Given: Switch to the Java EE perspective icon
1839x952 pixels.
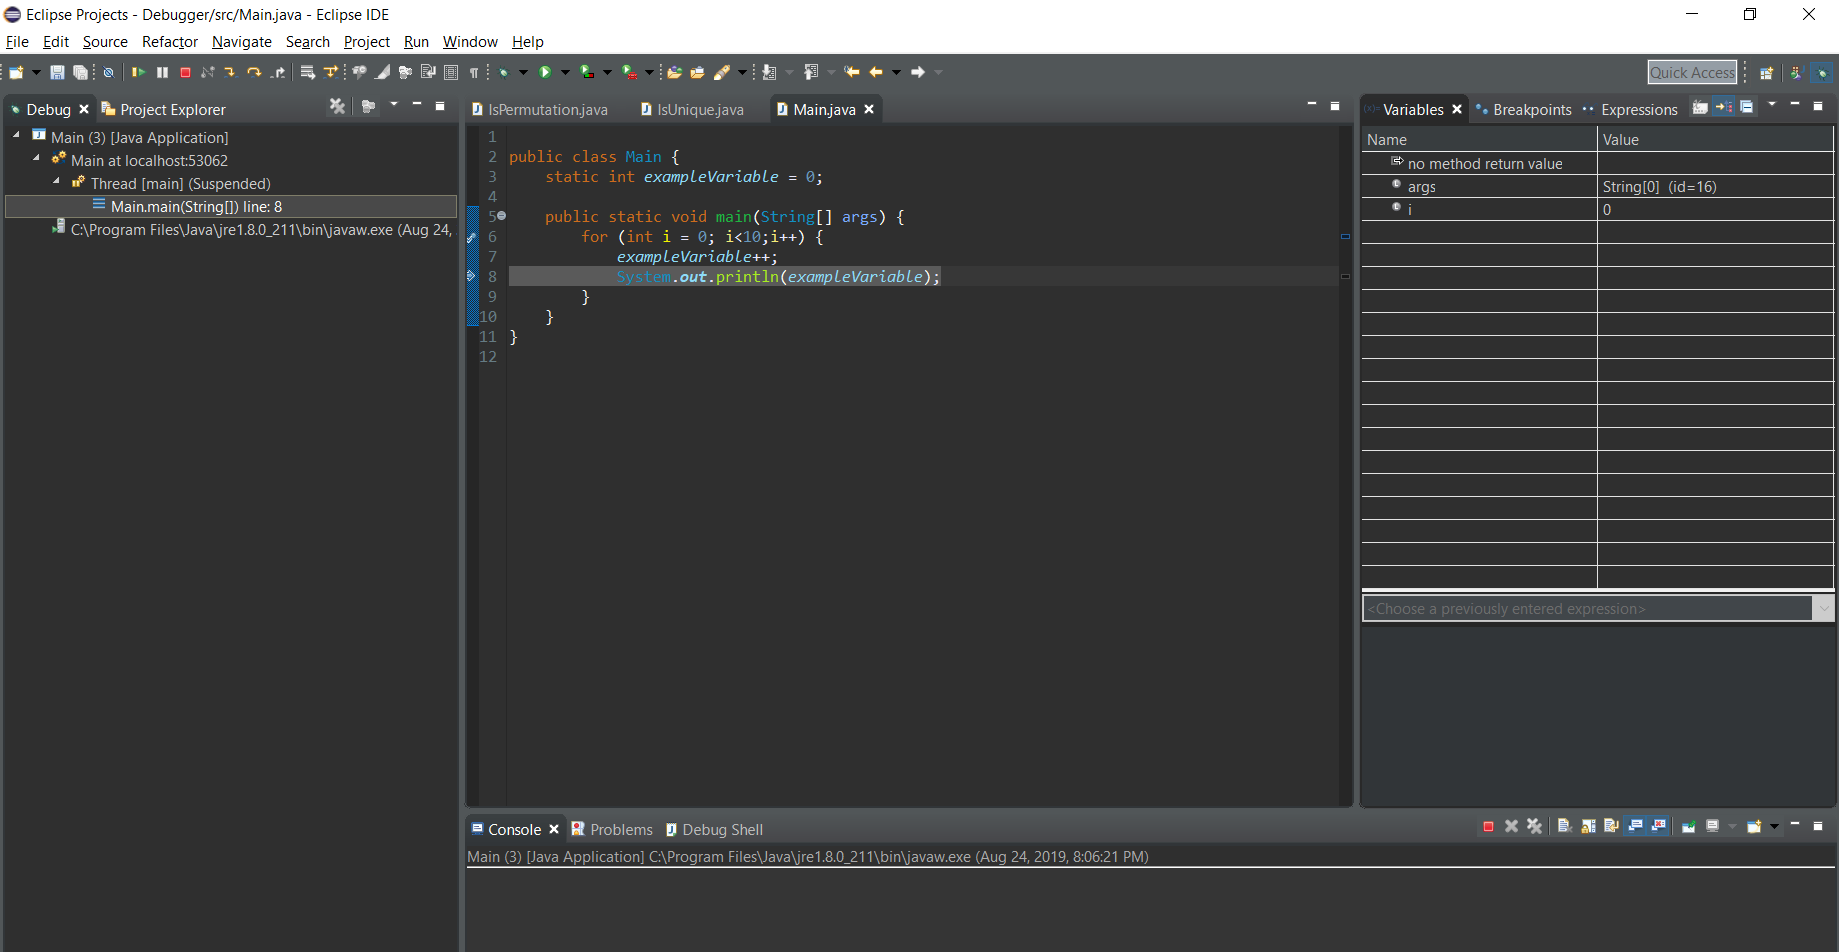Looking at the screenshot, I should click(x=1795, y=72).
